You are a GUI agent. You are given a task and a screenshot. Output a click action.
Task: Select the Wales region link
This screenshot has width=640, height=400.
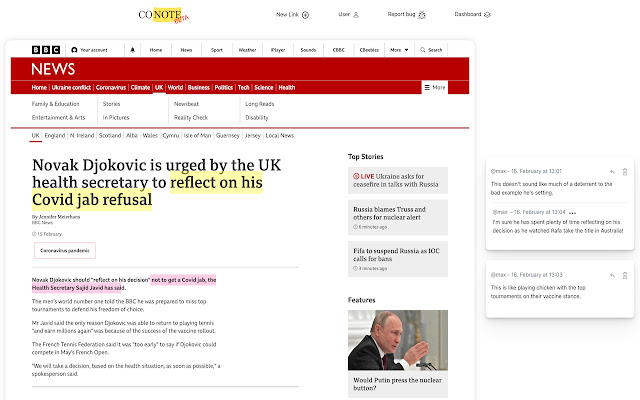pyautogui.click(x=150, y=136)
